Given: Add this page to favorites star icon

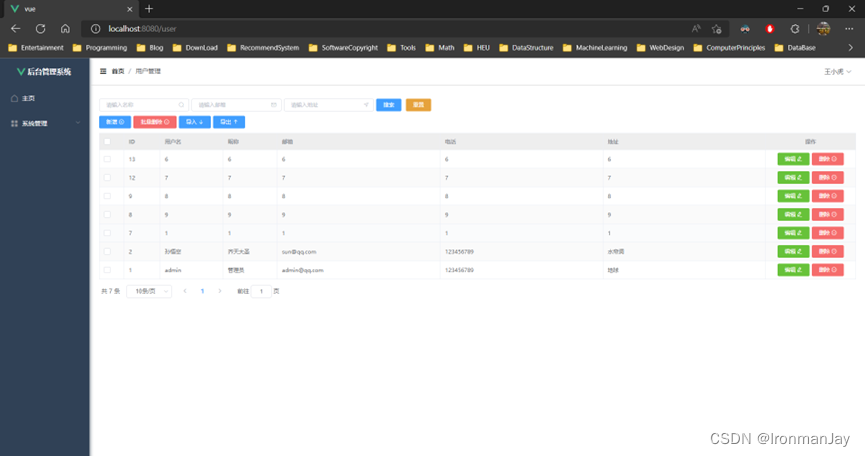Looking at the screenshot, I should point(717,29).
